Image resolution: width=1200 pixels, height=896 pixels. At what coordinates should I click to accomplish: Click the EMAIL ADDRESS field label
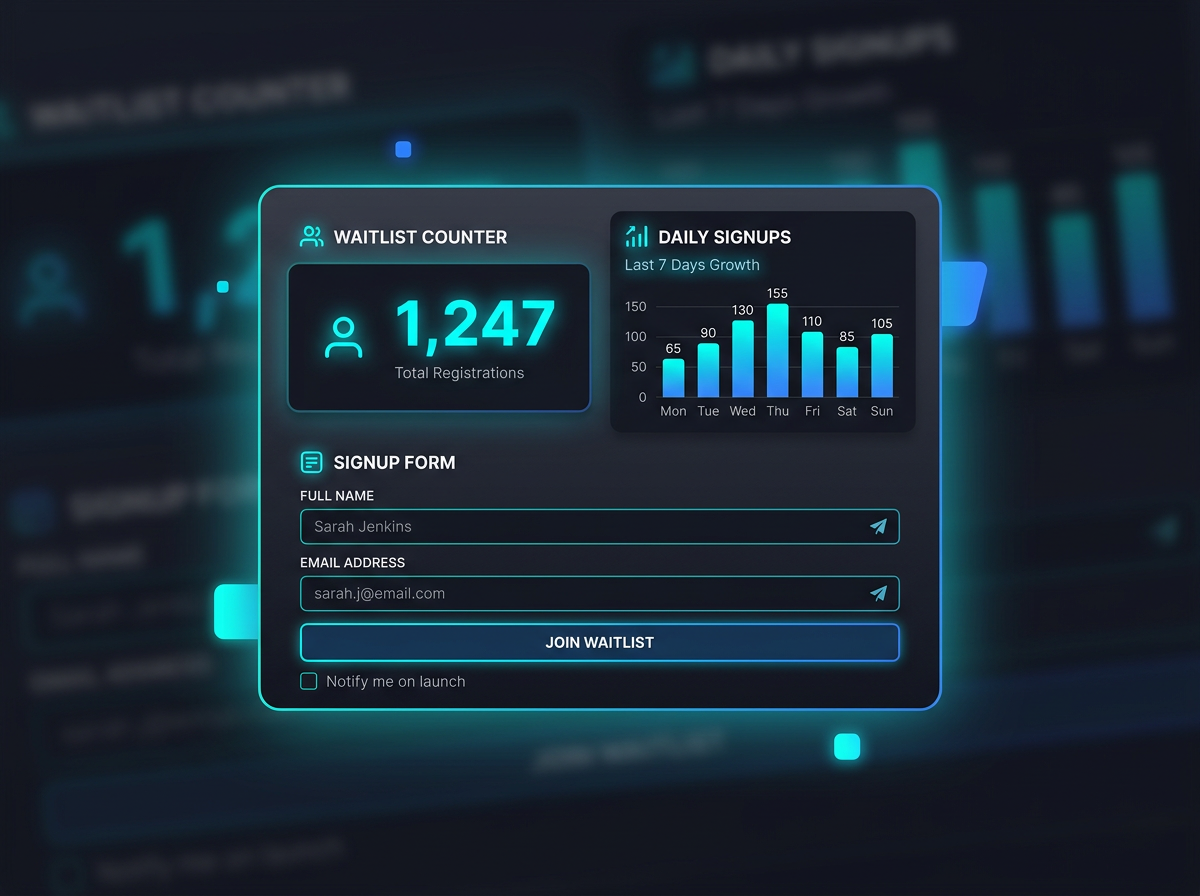pos(352,563)
